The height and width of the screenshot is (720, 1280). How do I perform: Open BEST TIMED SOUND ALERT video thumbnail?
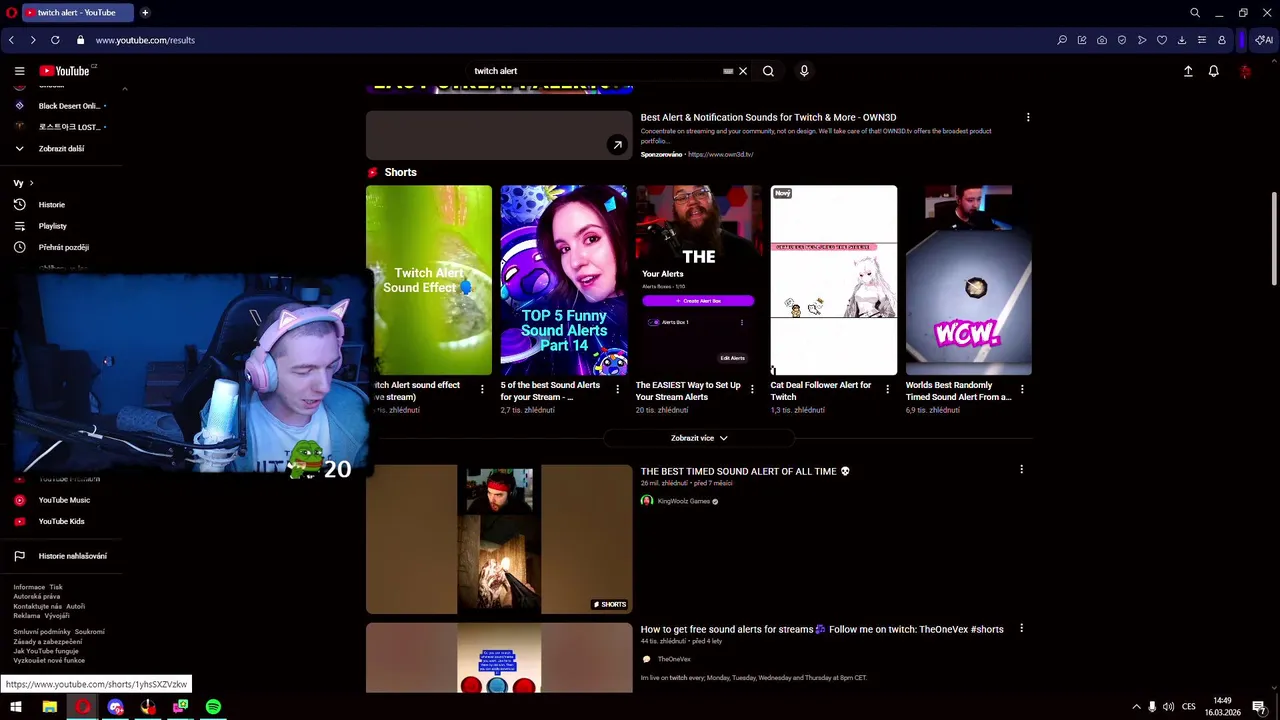tap(499, 539)
